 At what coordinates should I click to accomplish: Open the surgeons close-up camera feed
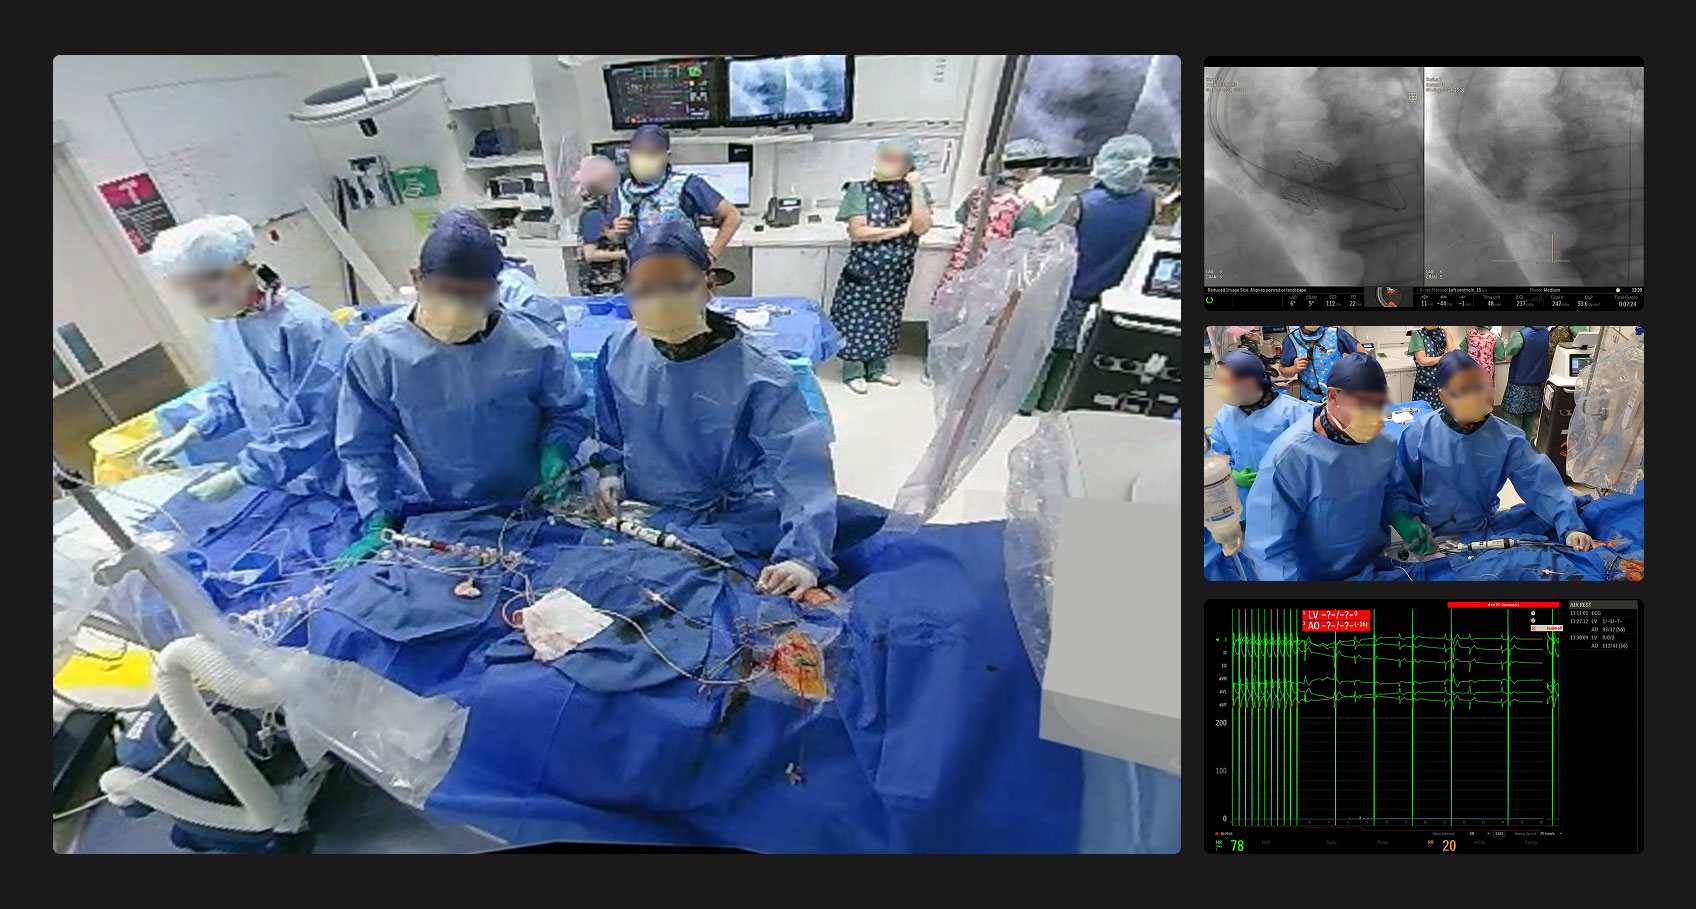coord(1424,453)
